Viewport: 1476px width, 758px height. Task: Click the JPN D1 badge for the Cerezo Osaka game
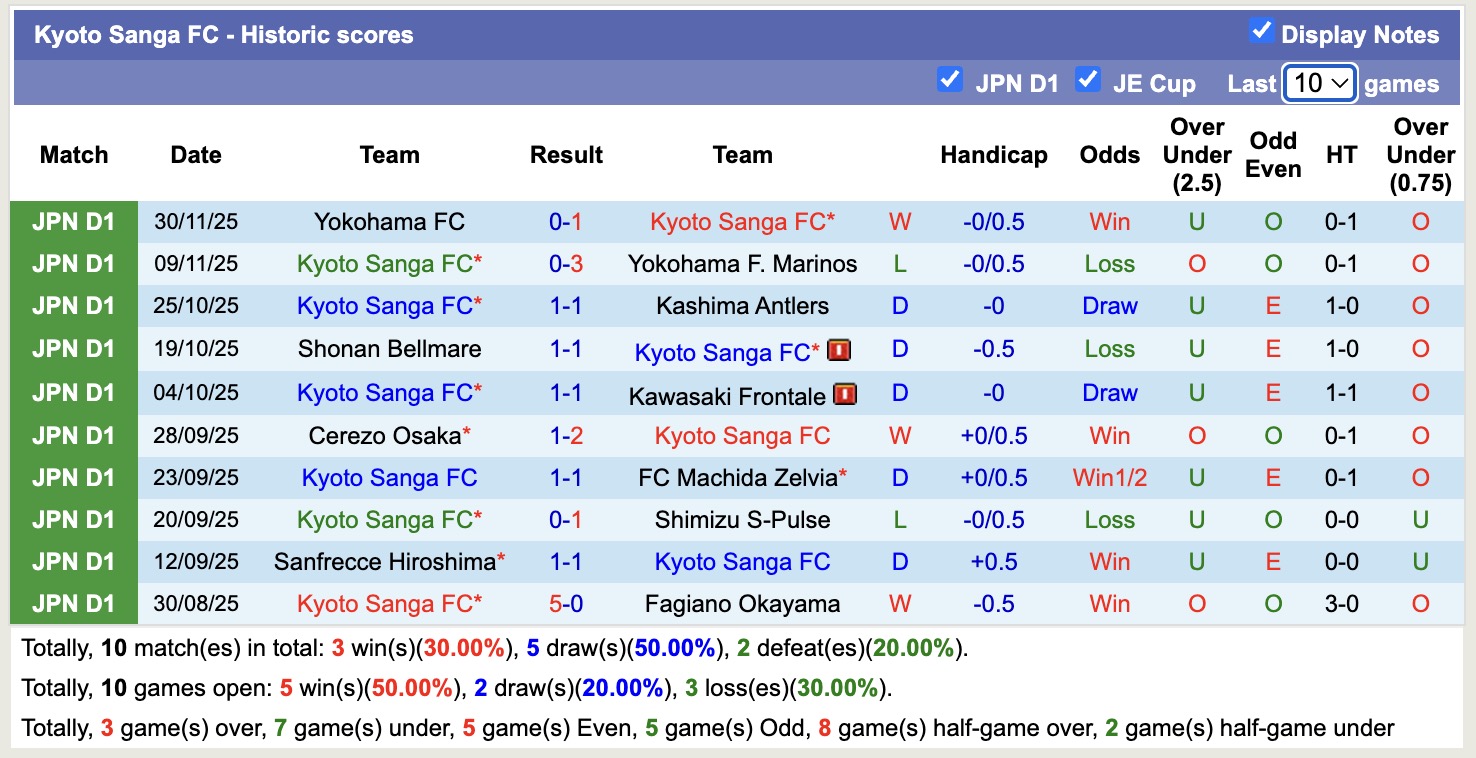[x=75, y=435]
